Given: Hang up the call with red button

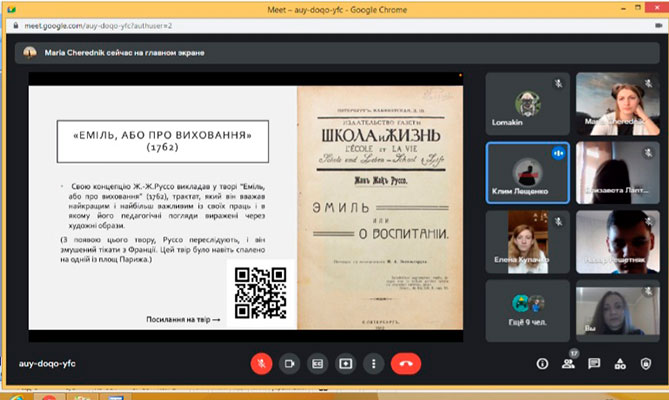Looking at the screenshot, I should click(406, 363).
